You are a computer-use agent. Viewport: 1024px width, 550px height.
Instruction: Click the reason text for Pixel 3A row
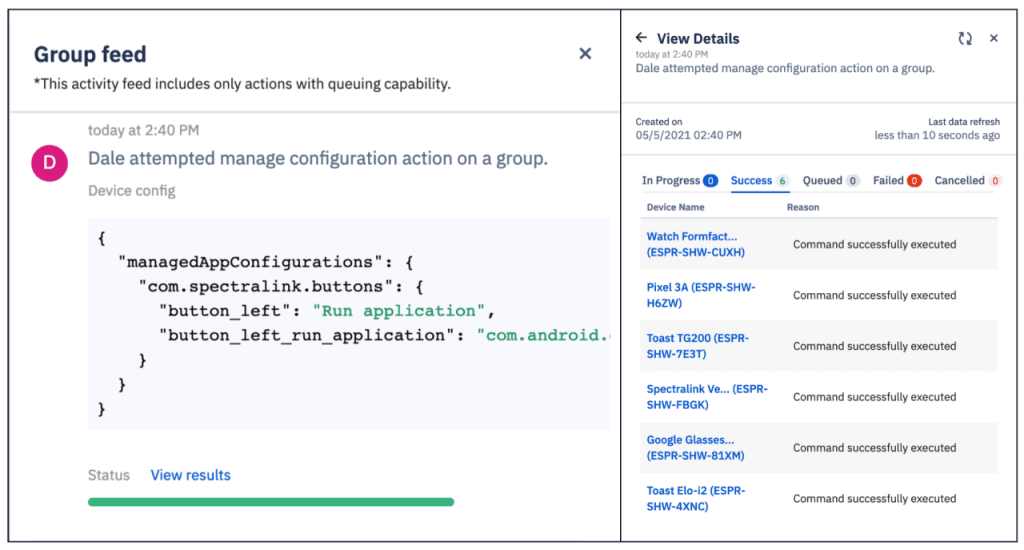pos(874,295)
